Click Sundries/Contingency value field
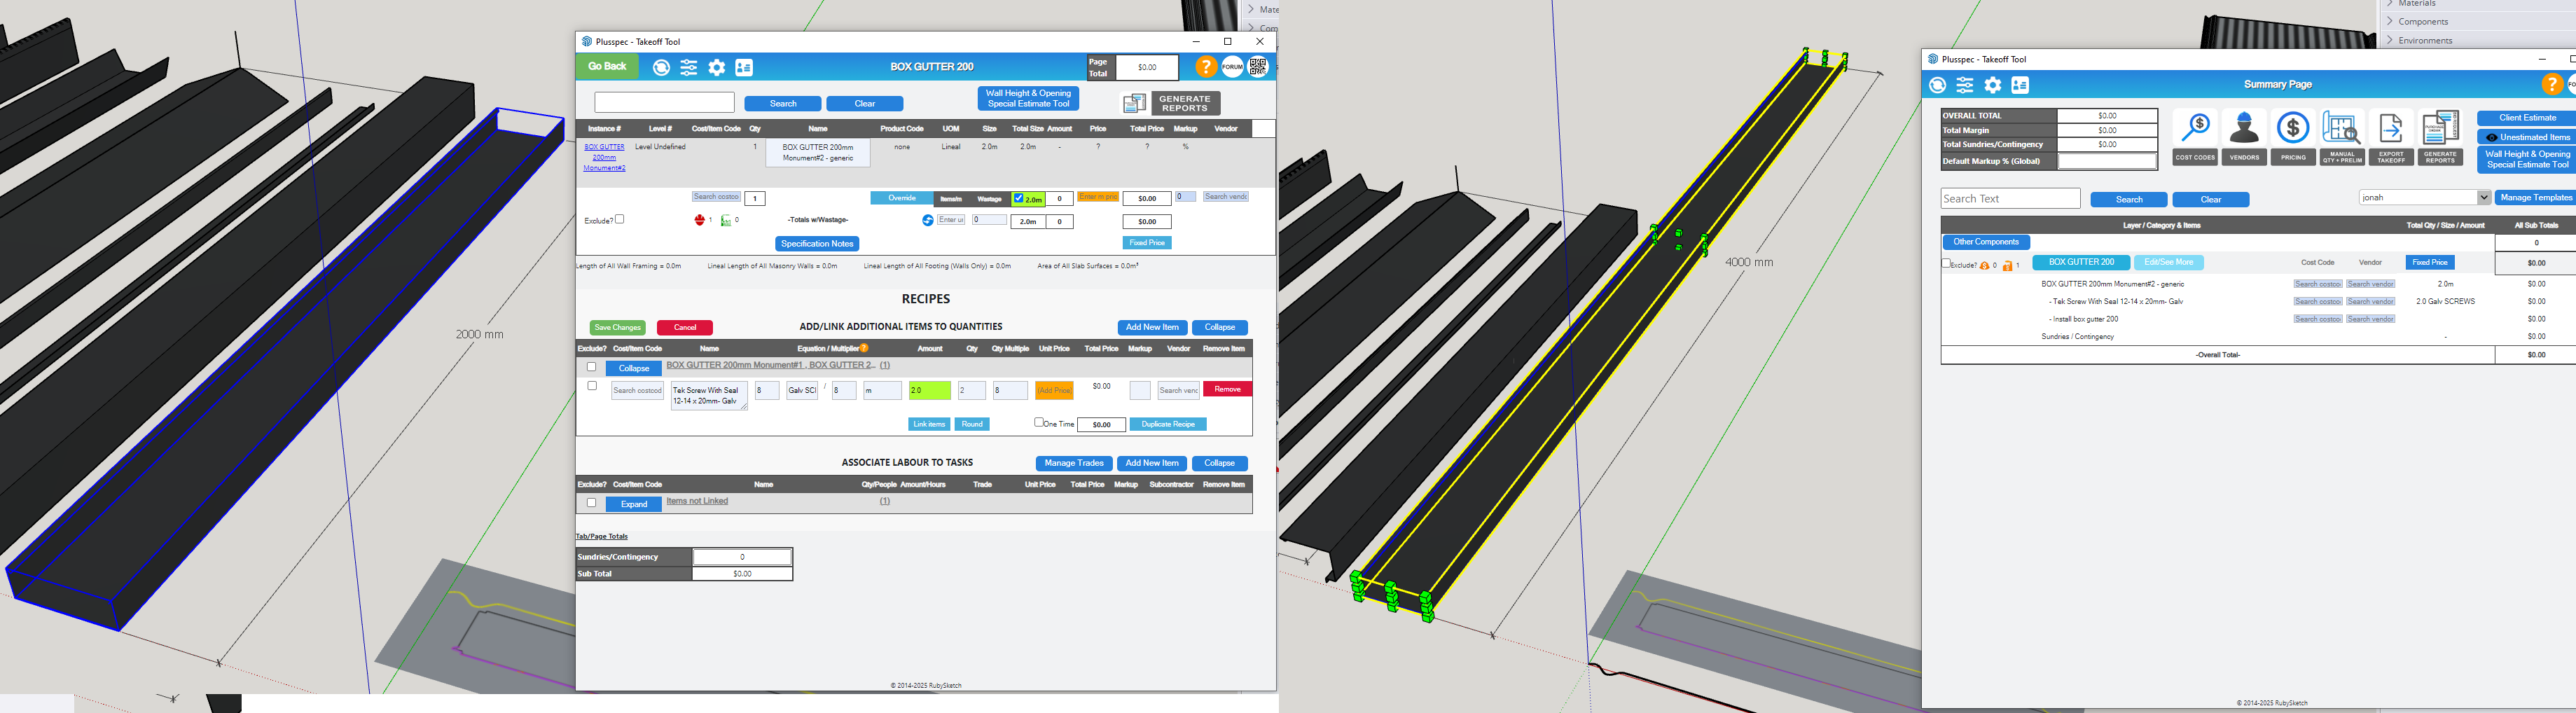 click(742, 557)
